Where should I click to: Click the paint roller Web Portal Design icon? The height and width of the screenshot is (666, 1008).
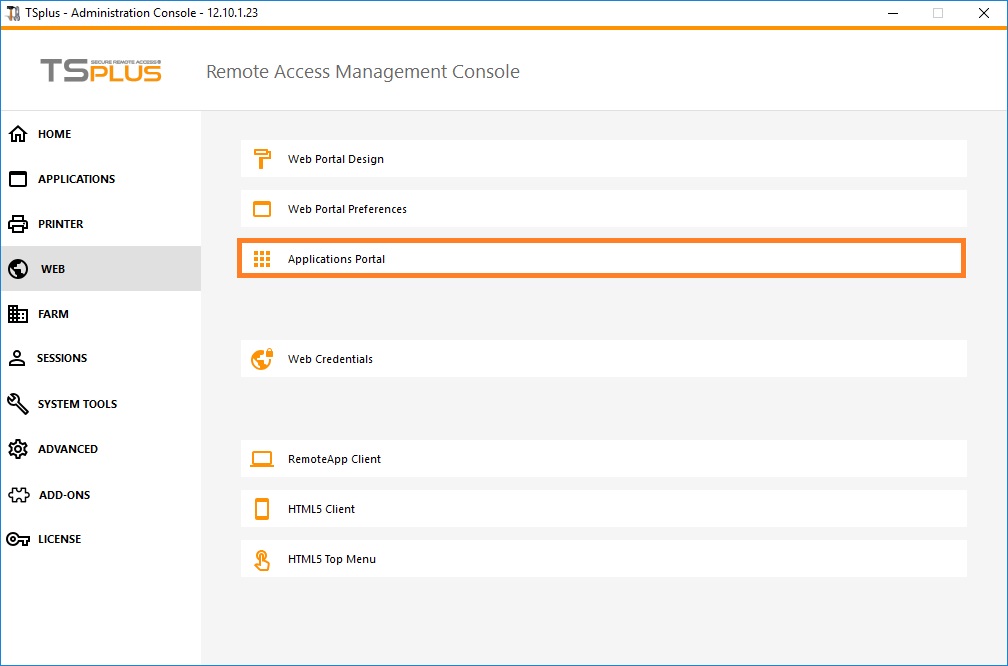(x=262, y=159)
